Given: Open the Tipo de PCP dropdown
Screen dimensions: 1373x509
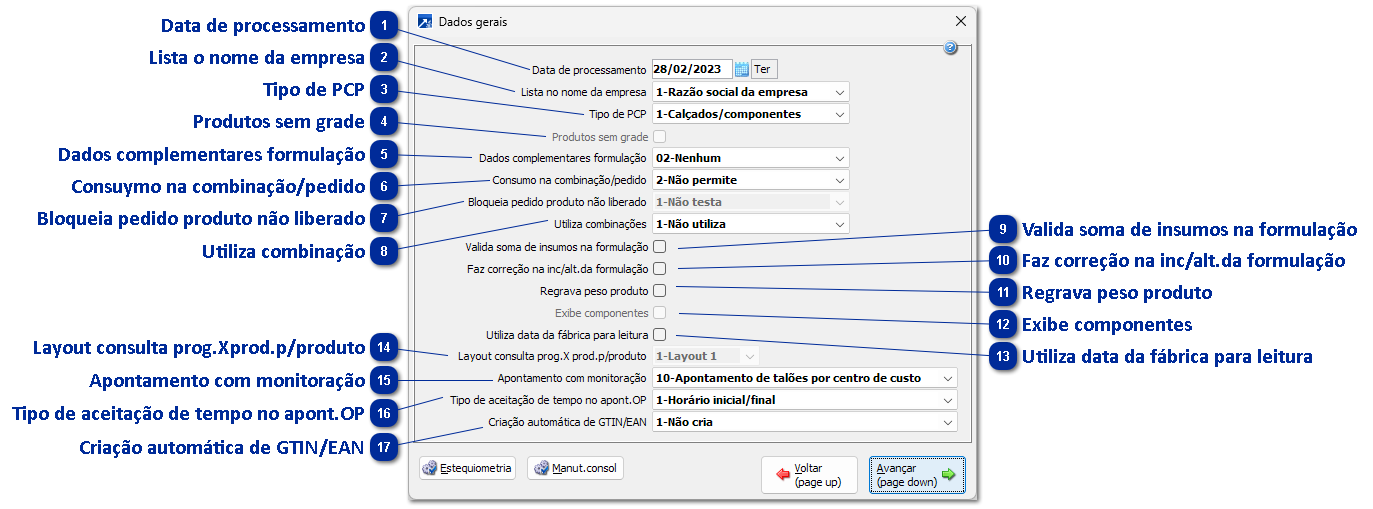Looking at the screenshot, I should [750, 114].
